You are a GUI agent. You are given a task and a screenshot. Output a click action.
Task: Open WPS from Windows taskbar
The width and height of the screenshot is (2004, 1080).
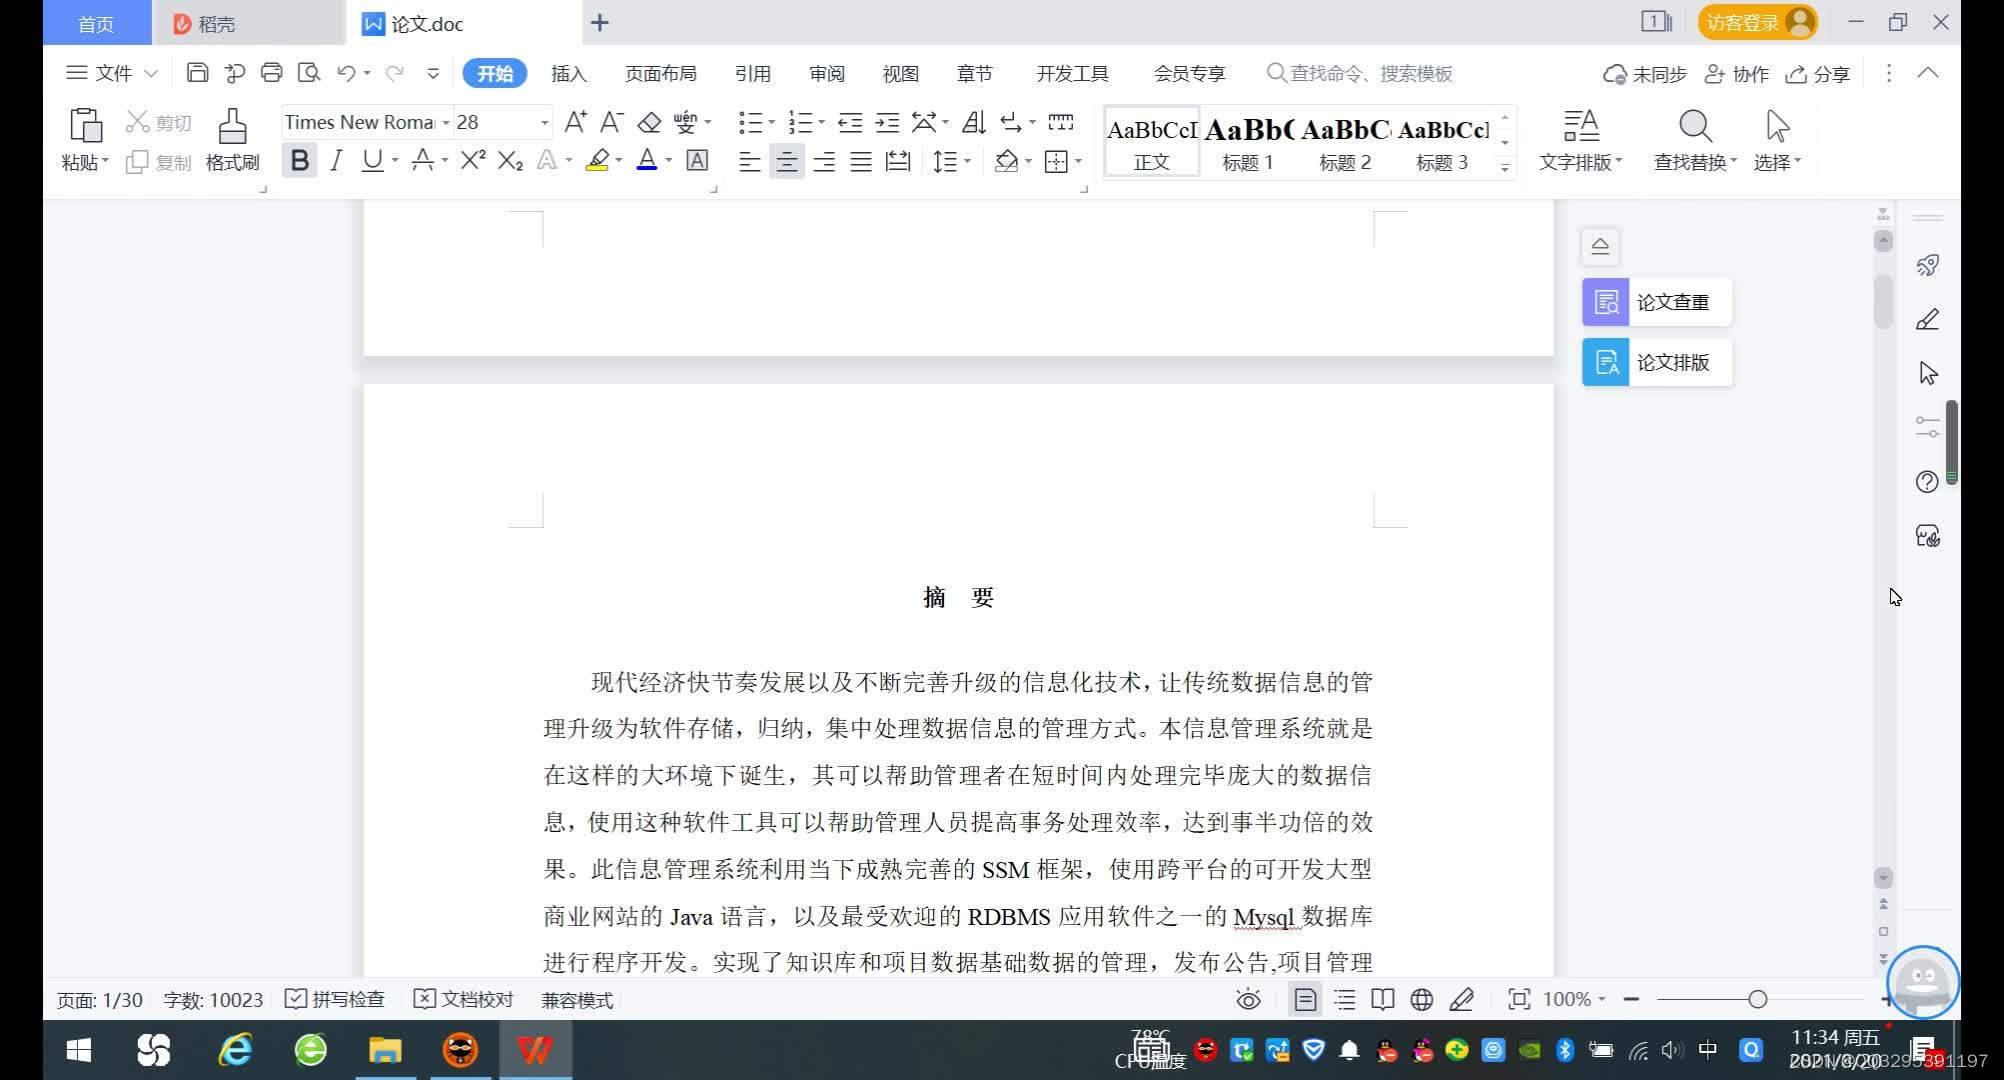534,1050
